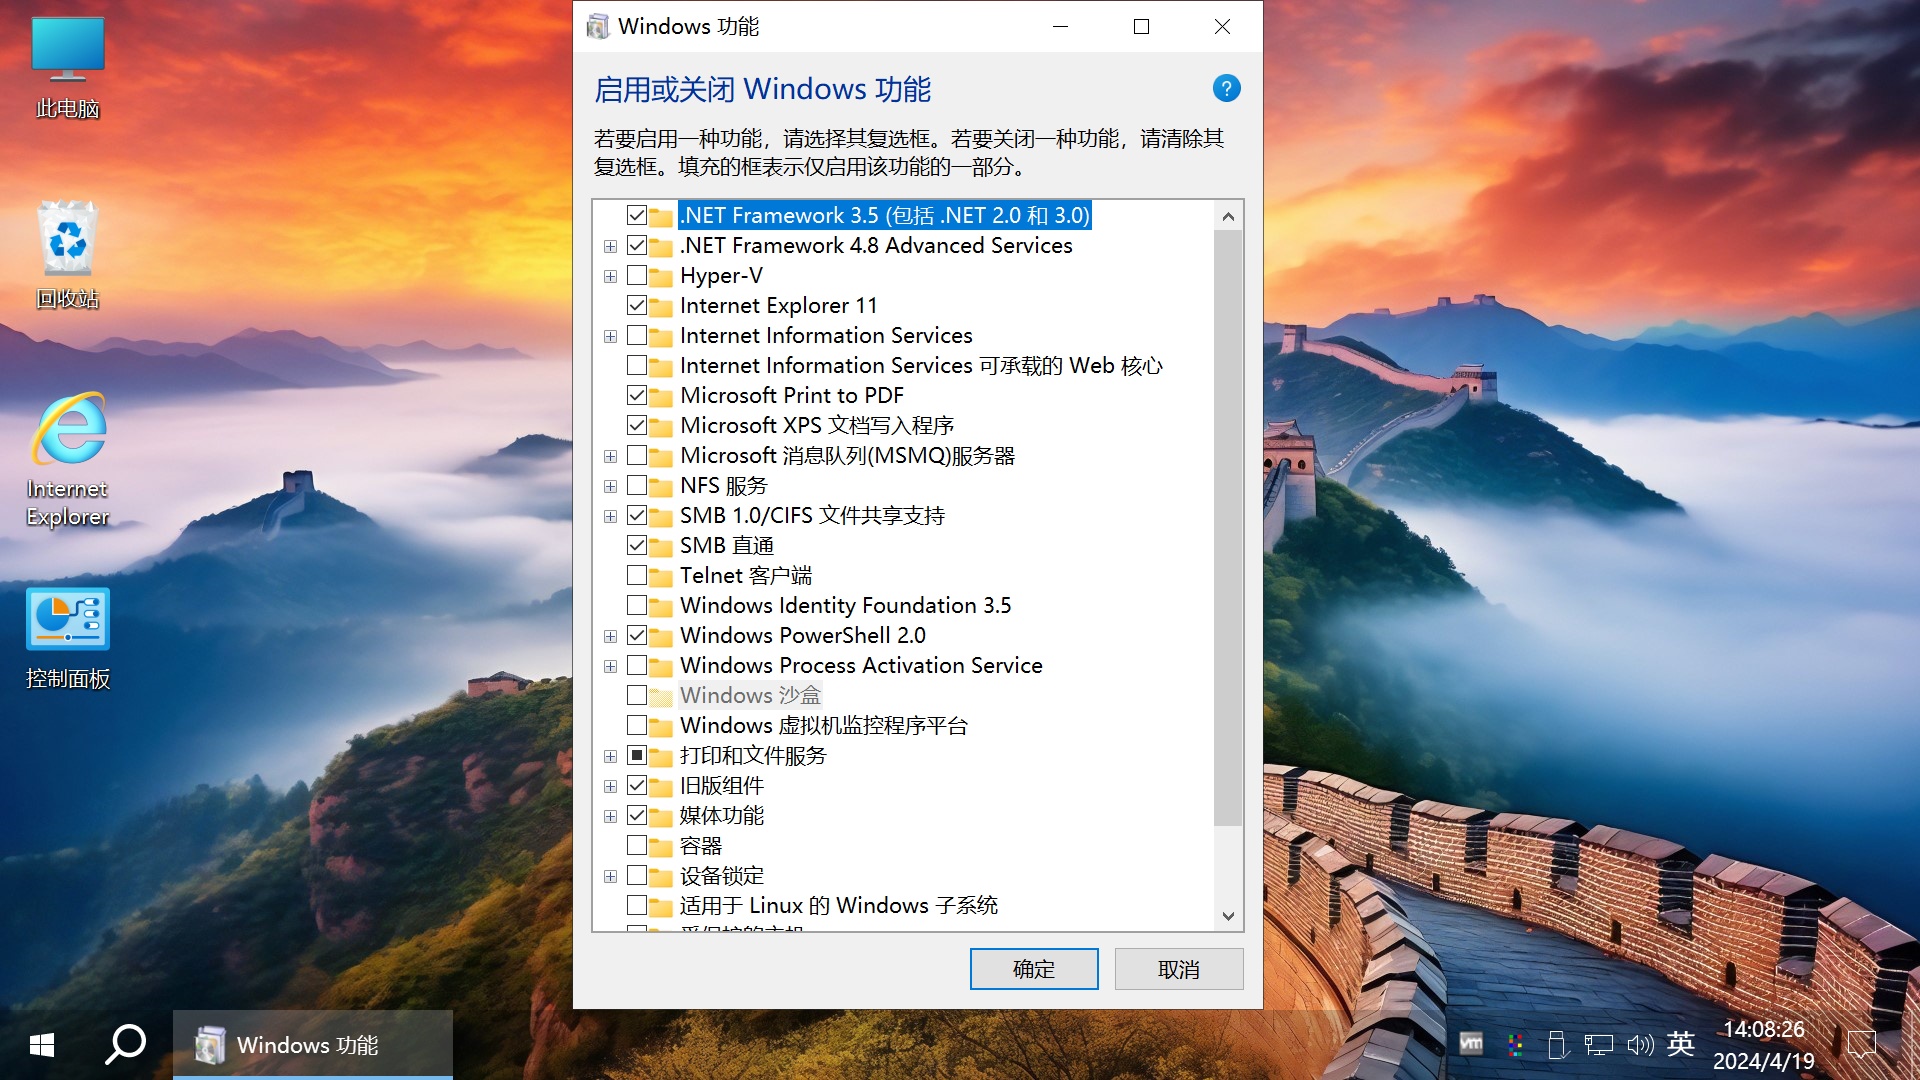Select the 媒体功能 entry text

tap(722, 815)
